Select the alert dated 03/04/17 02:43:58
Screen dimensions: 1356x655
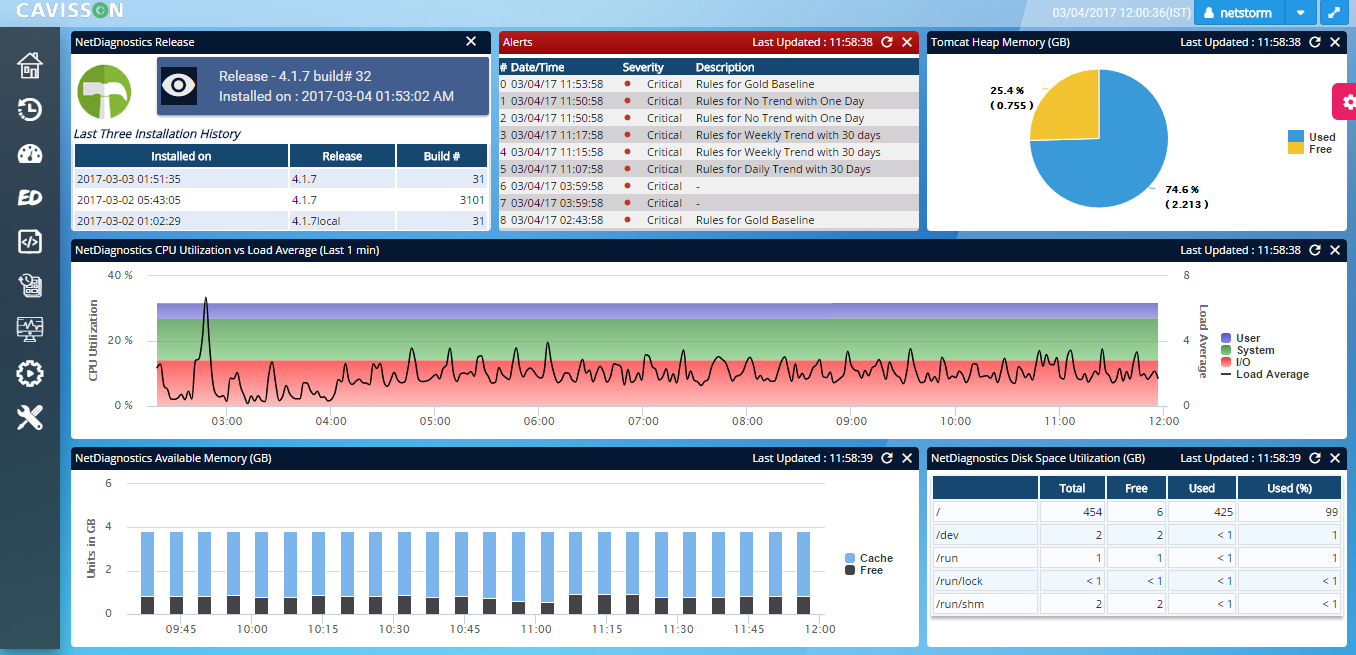708,220
